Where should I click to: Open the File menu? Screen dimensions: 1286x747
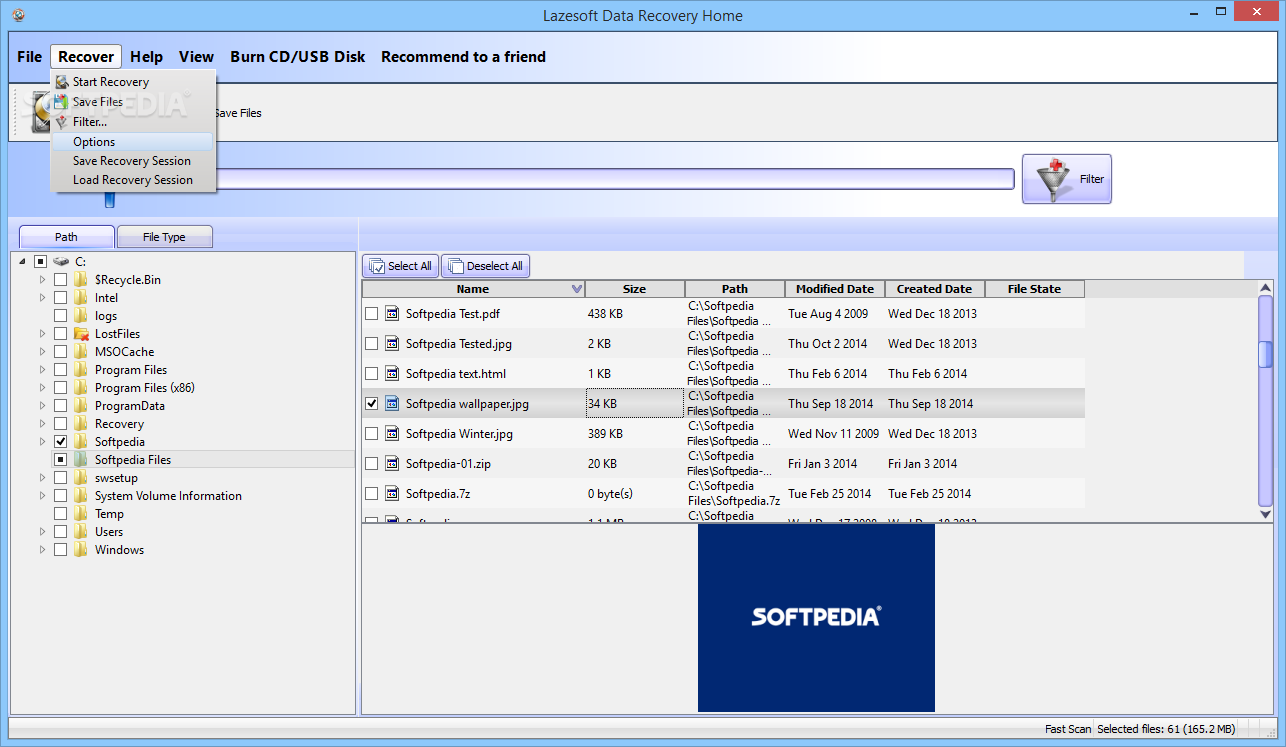29,57
